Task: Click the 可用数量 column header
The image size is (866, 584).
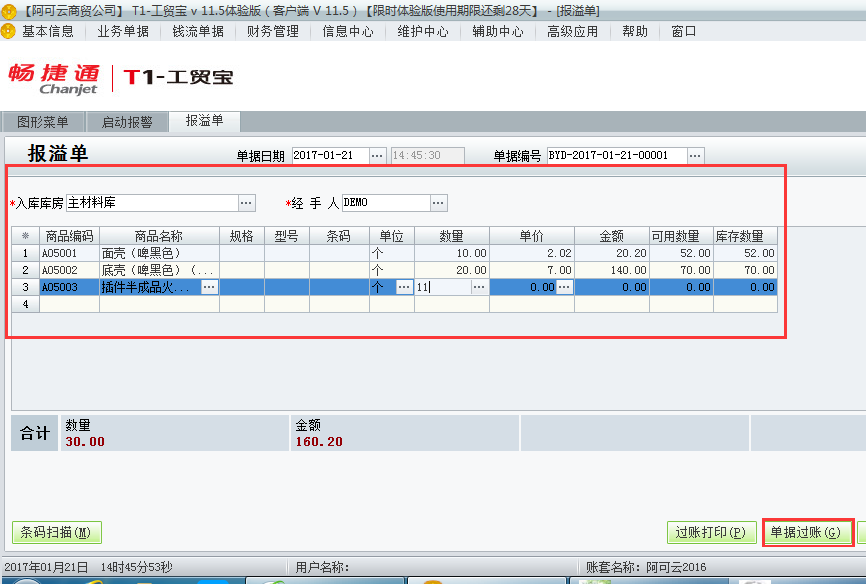Action: (681, 236)
